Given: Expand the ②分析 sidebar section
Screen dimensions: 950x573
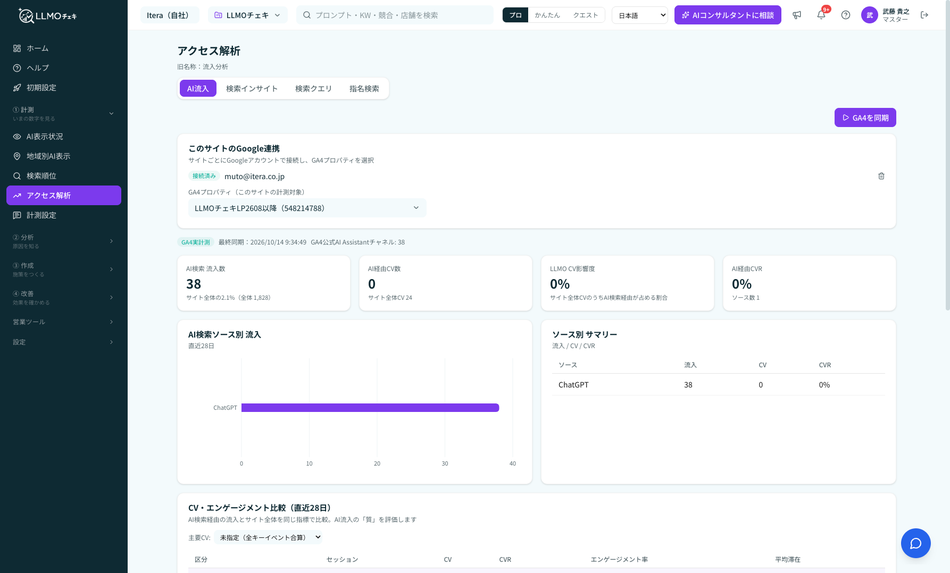Looking at the screenshot, I should coord(64,241).
